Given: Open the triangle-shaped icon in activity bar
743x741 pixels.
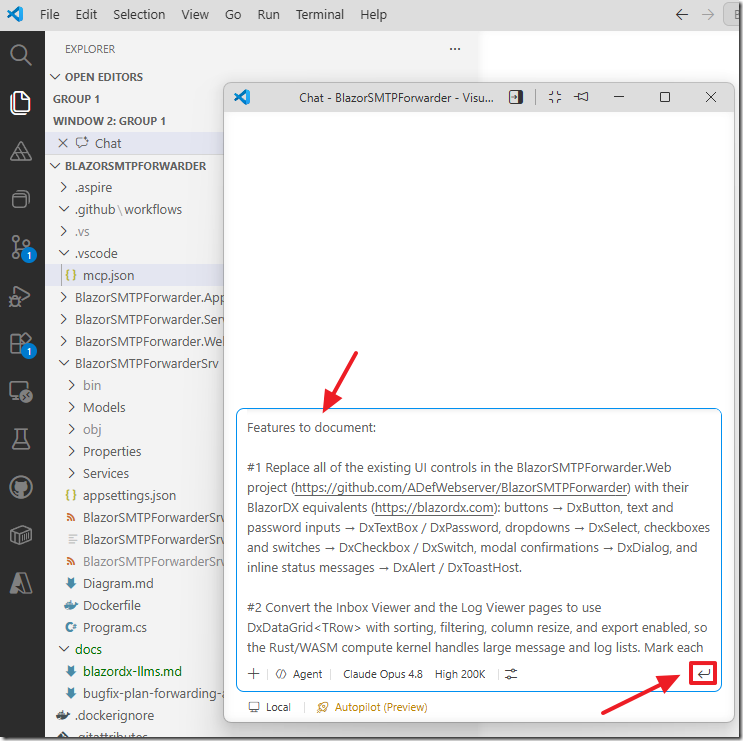Looking at the screenshot, I should (x=20, y=152).
